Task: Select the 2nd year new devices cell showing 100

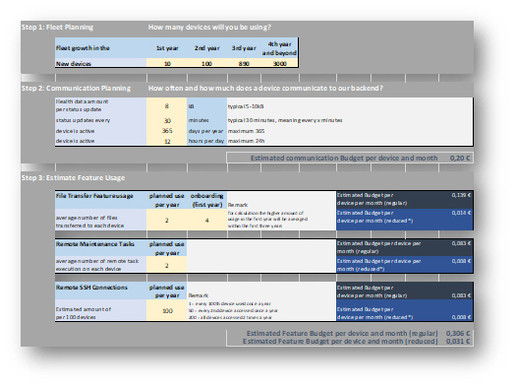Action: pyautogui.click(x=207, y=63)
